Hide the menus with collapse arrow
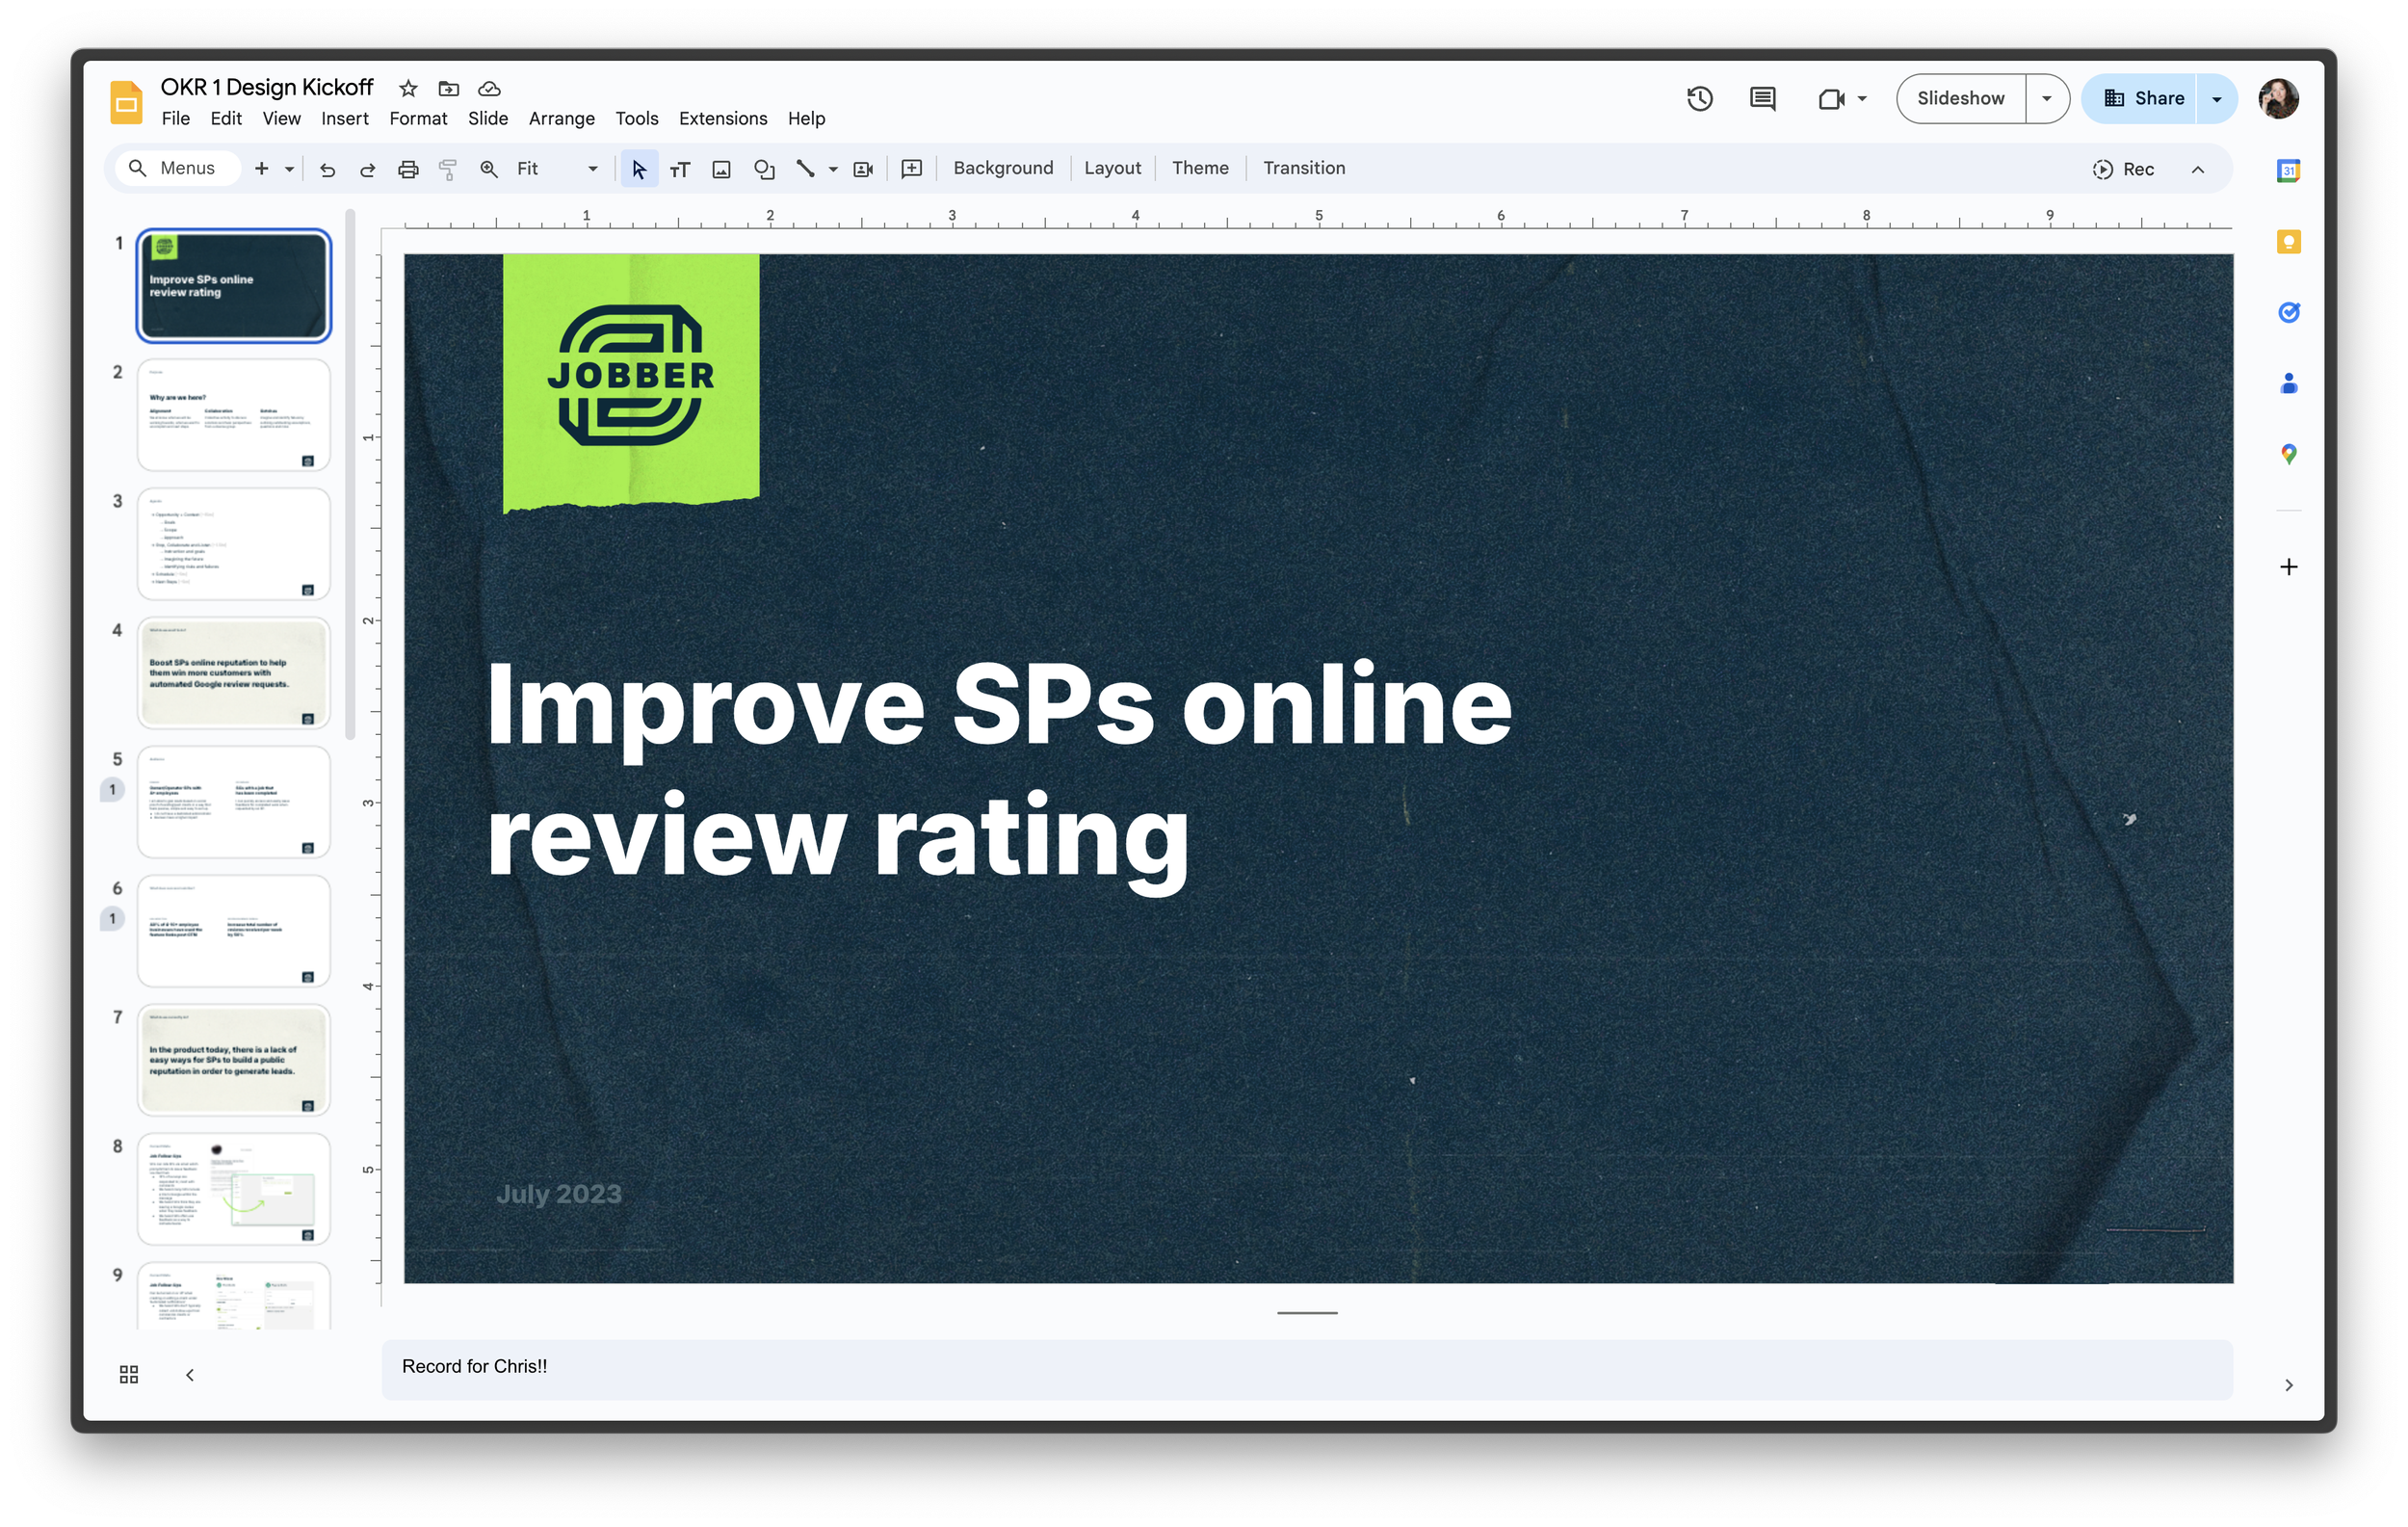Viewport: 2408px width, 1527px height. click(2197, 169)
